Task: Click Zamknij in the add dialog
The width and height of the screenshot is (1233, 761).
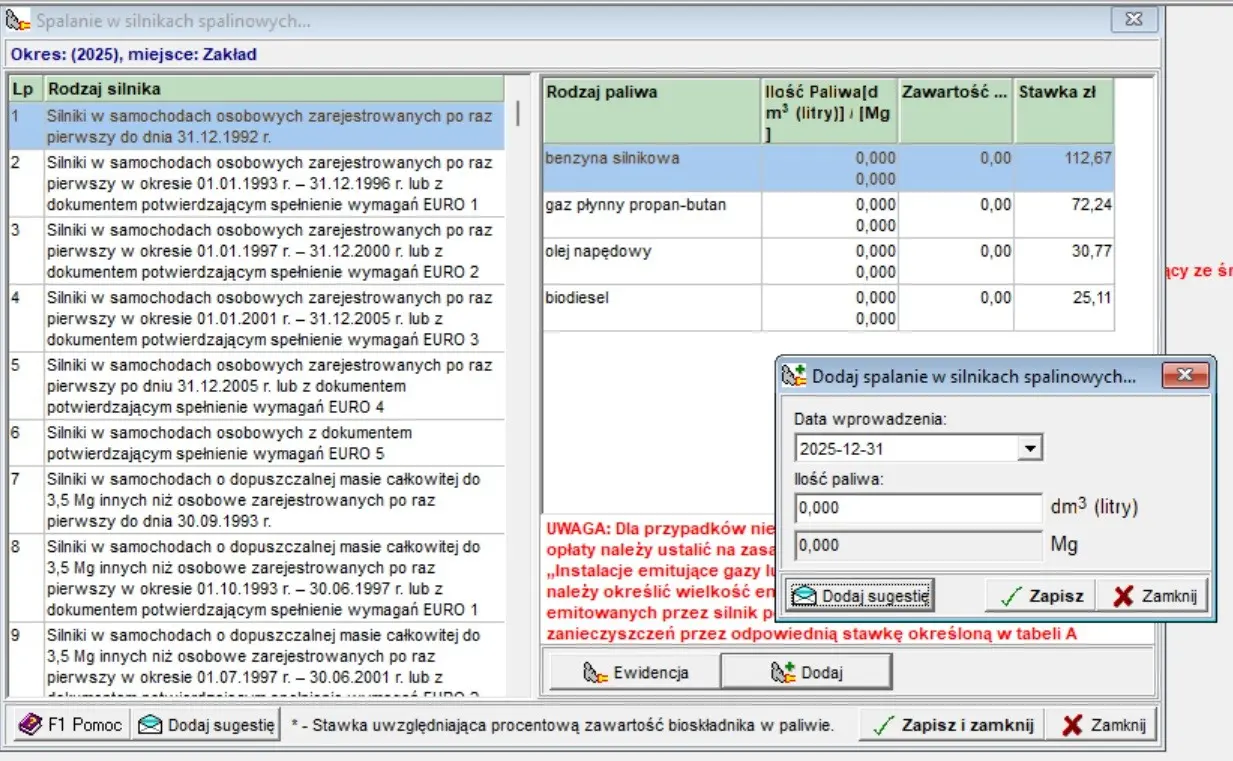Action: pos(1154,596)
